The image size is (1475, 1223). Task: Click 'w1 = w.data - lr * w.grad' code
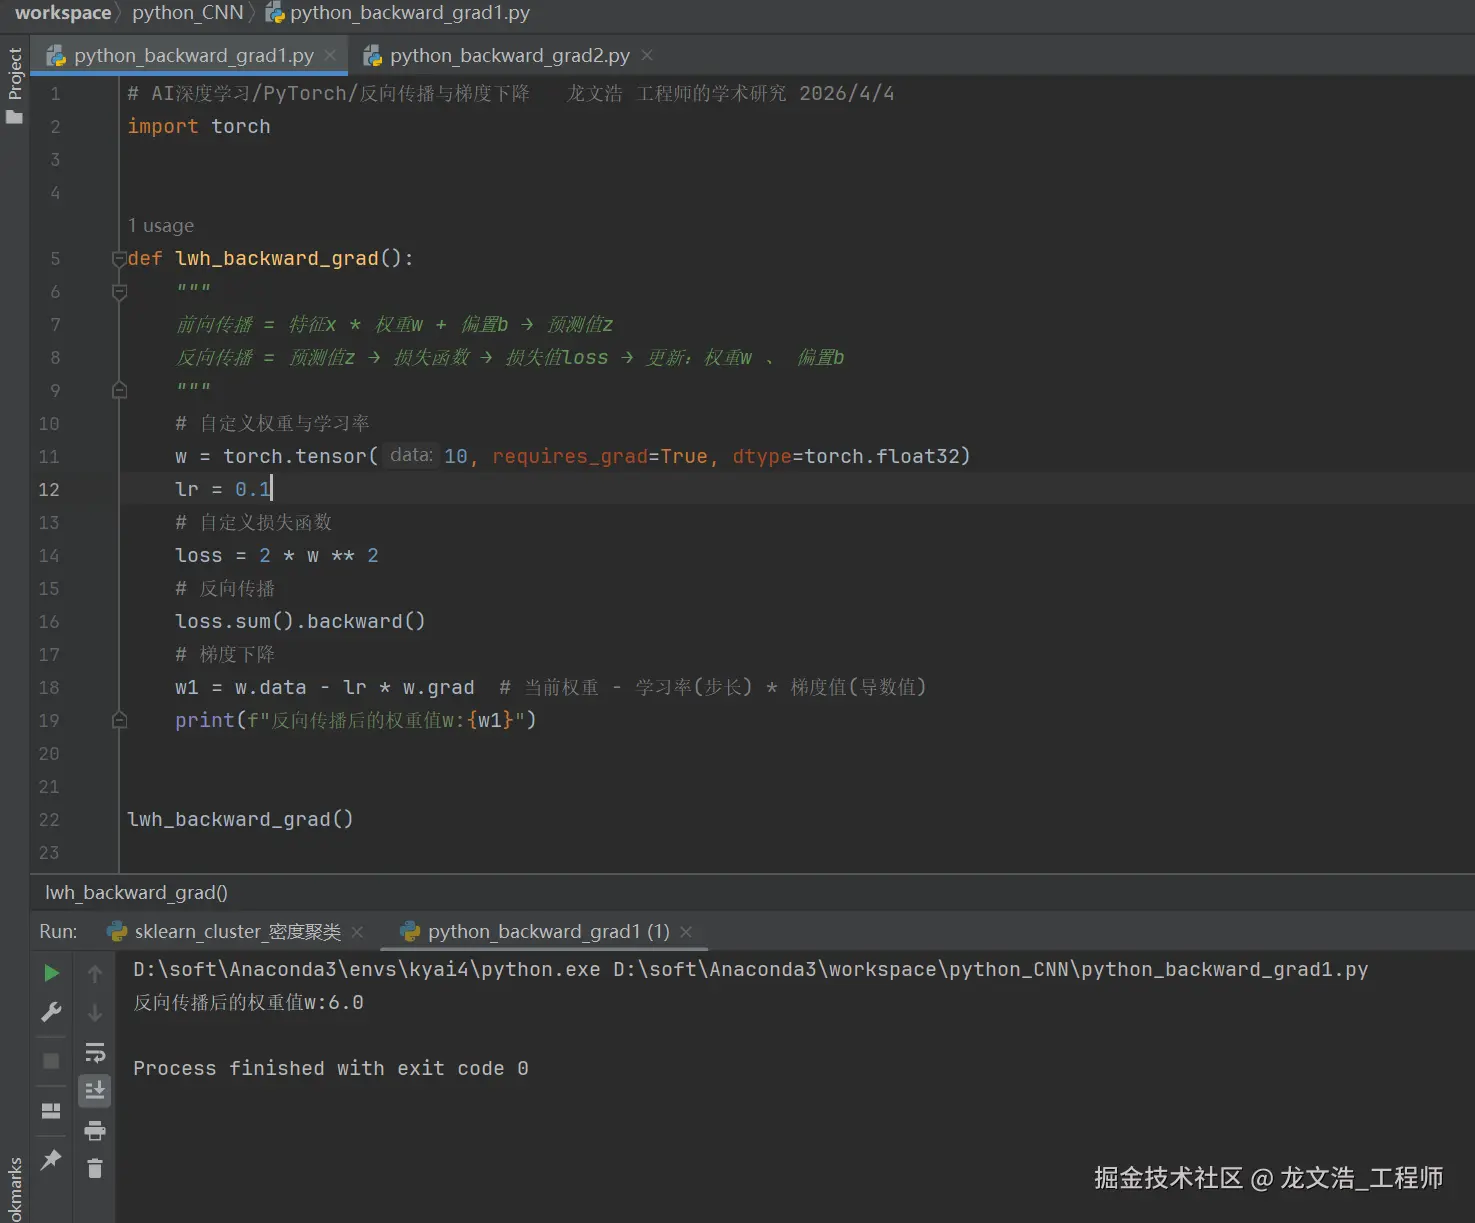325,687
